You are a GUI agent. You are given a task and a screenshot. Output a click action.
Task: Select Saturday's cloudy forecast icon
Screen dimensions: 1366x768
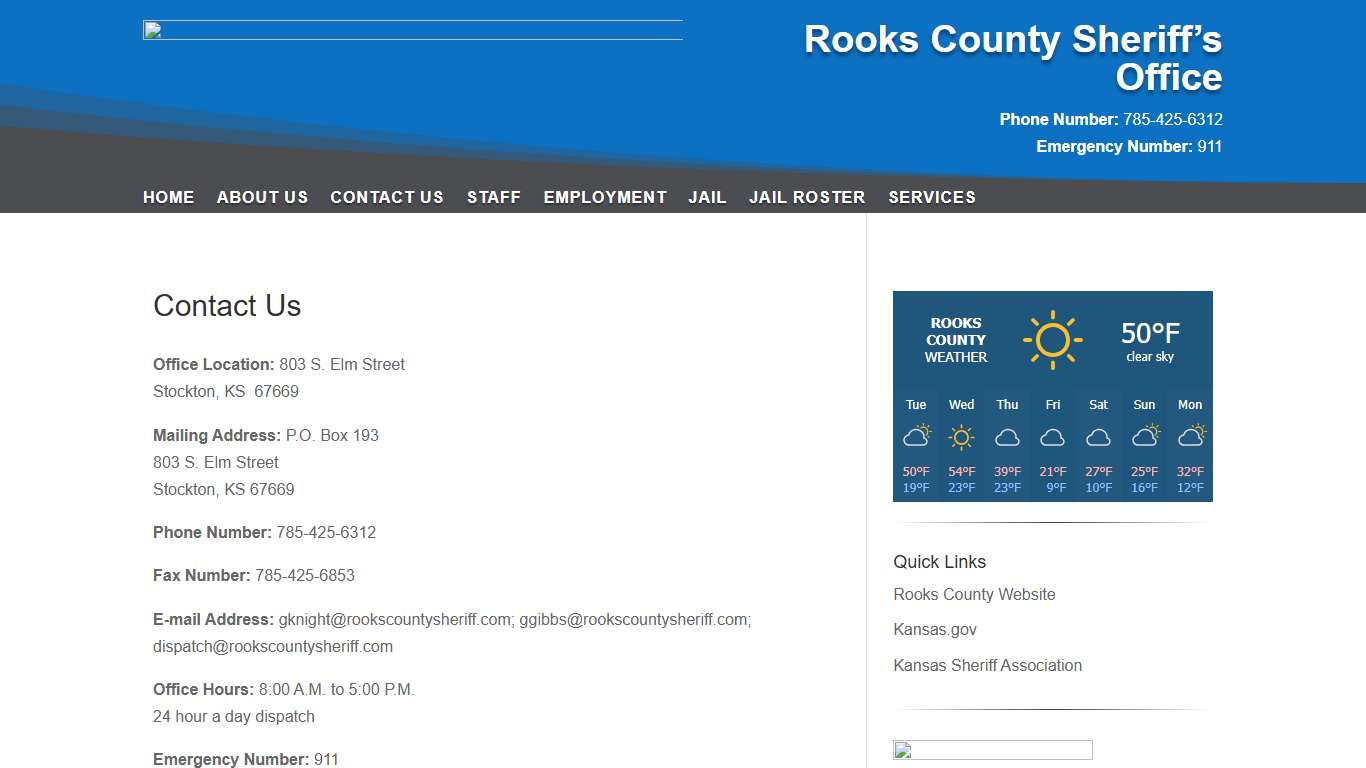point(1098,437)
